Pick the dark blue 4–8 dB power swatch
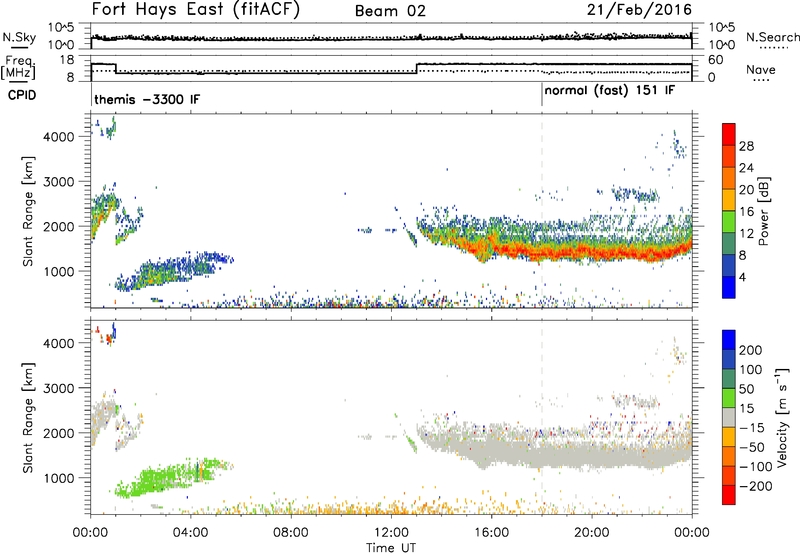The image size is (800, 554). (729, 265)
